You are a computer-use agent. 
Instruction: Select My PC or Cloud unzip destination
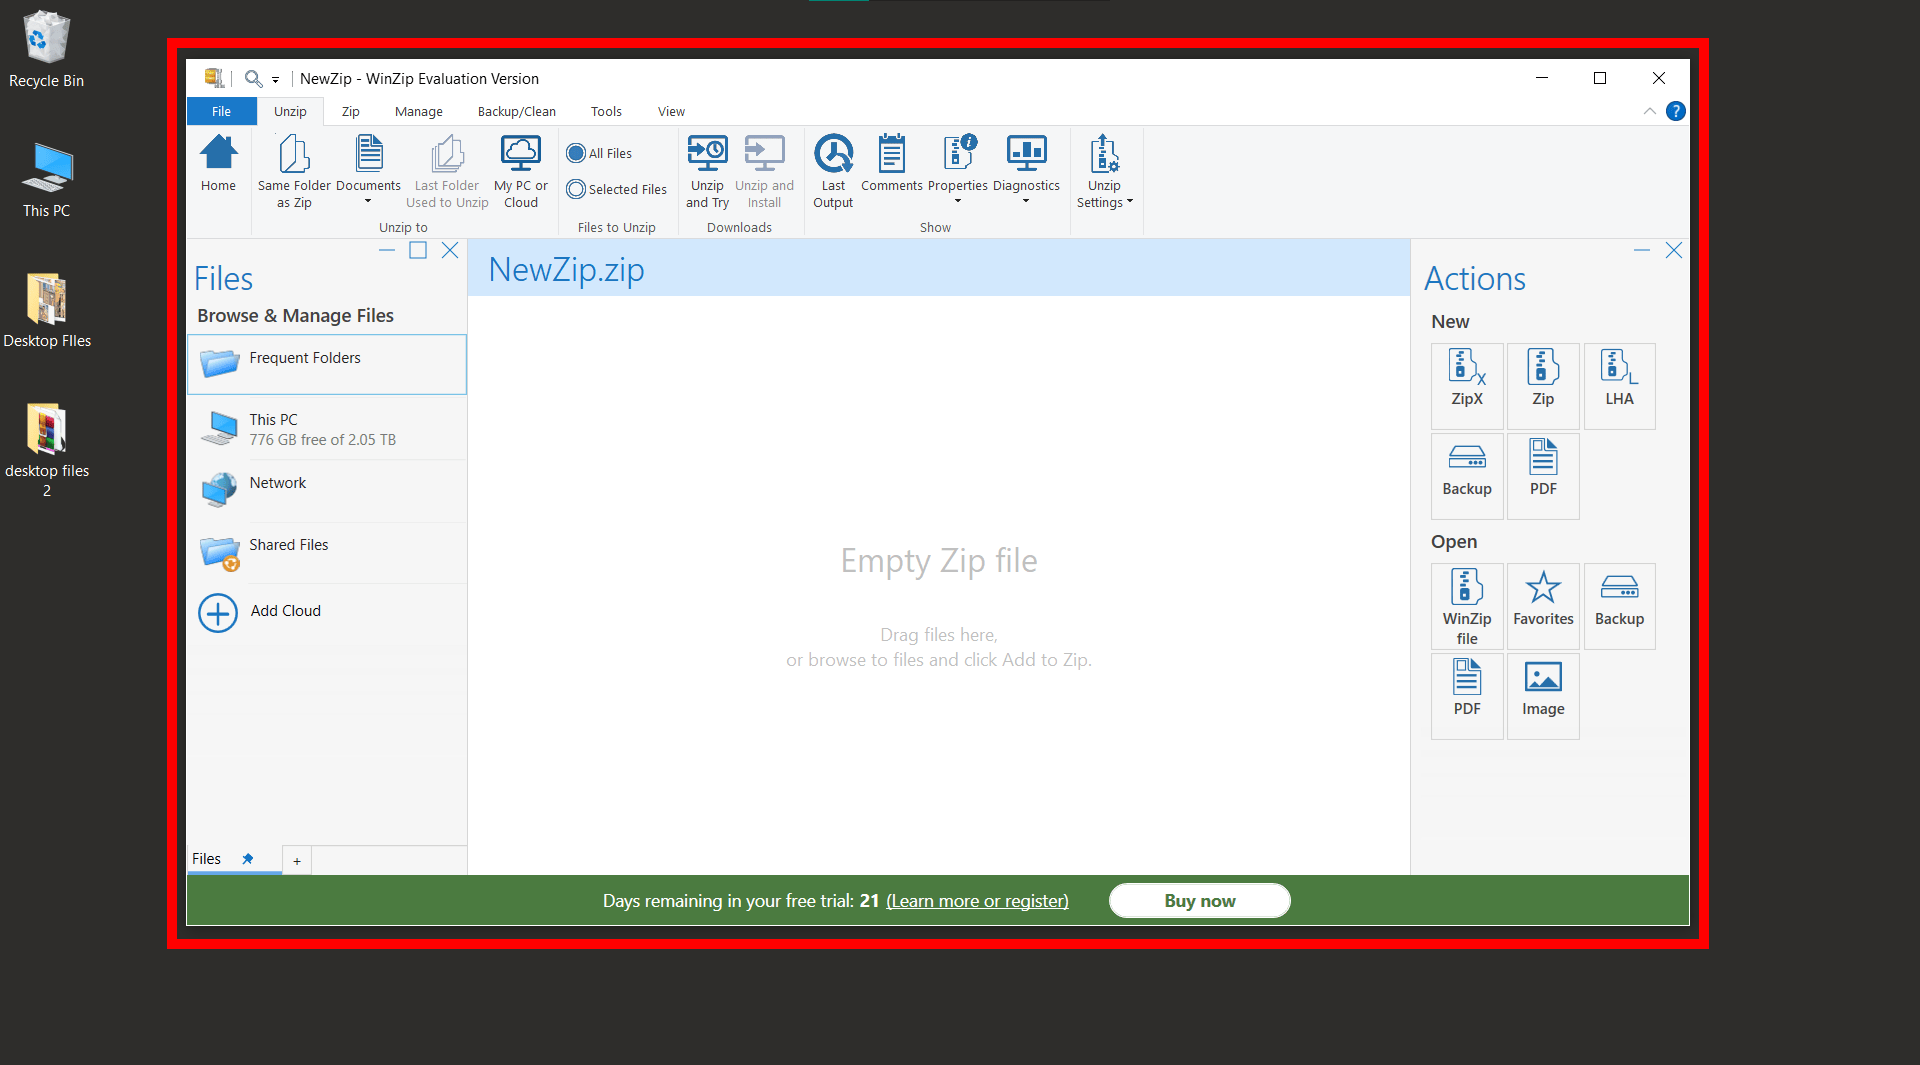click(520, 170)
